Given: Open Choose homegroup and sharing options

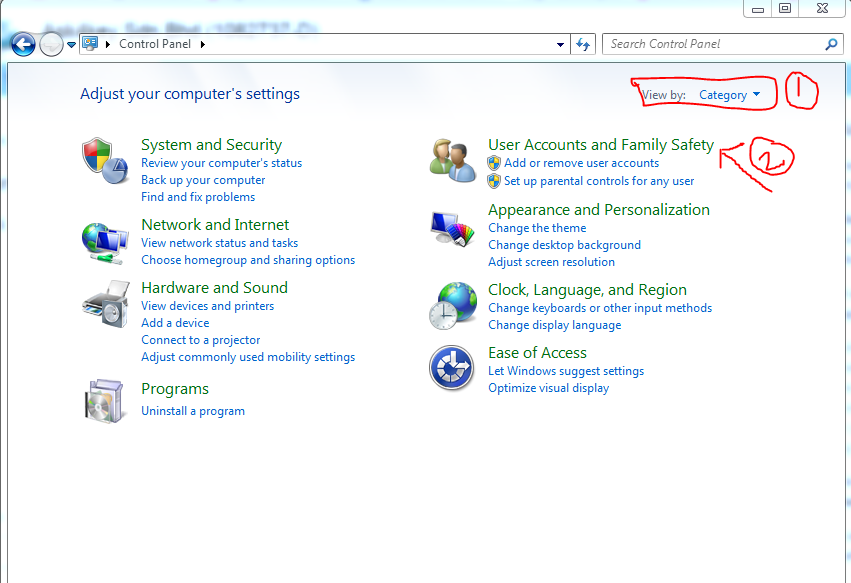Looking at the screenshot, I should click(248, 260).
